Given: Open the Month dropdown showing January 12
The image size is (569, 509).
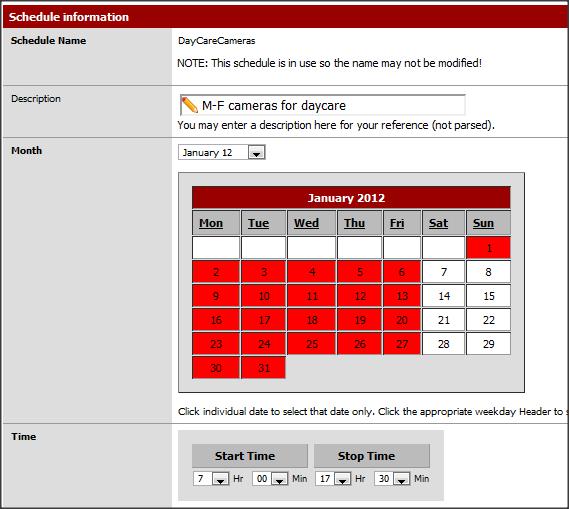Looking at the screenshot, I should (221, 152).
